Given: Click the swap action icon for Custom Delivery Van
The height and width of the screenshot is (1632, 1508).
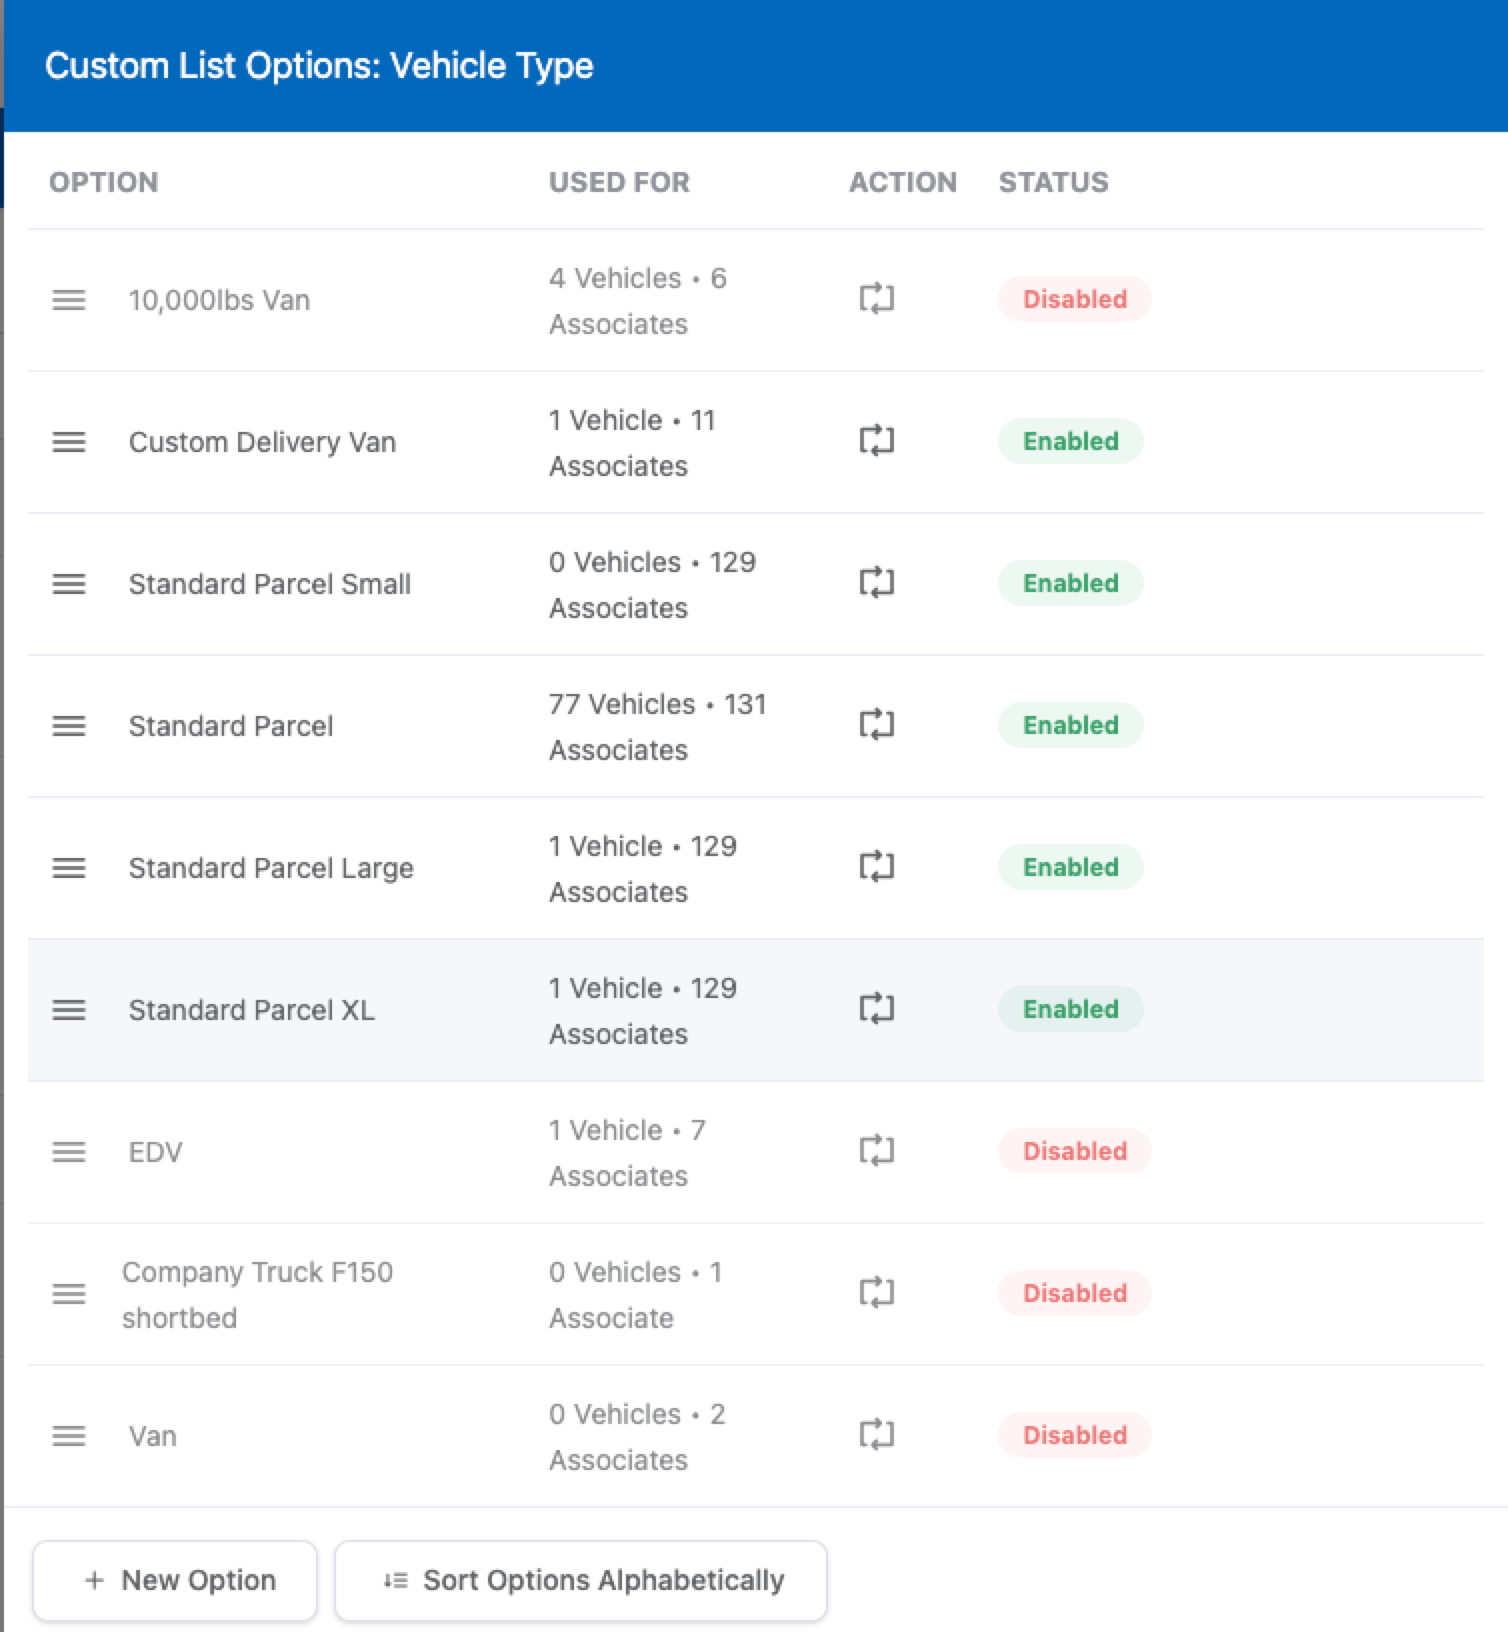Looking at the screenshot, I should click(x=876, y=441).
